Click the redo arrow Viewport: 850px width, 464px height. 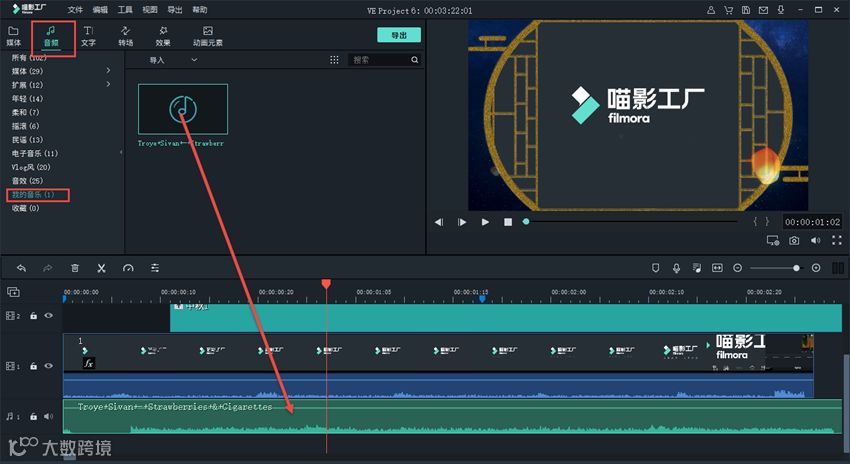pyautogui.click(x=48, y=268)
